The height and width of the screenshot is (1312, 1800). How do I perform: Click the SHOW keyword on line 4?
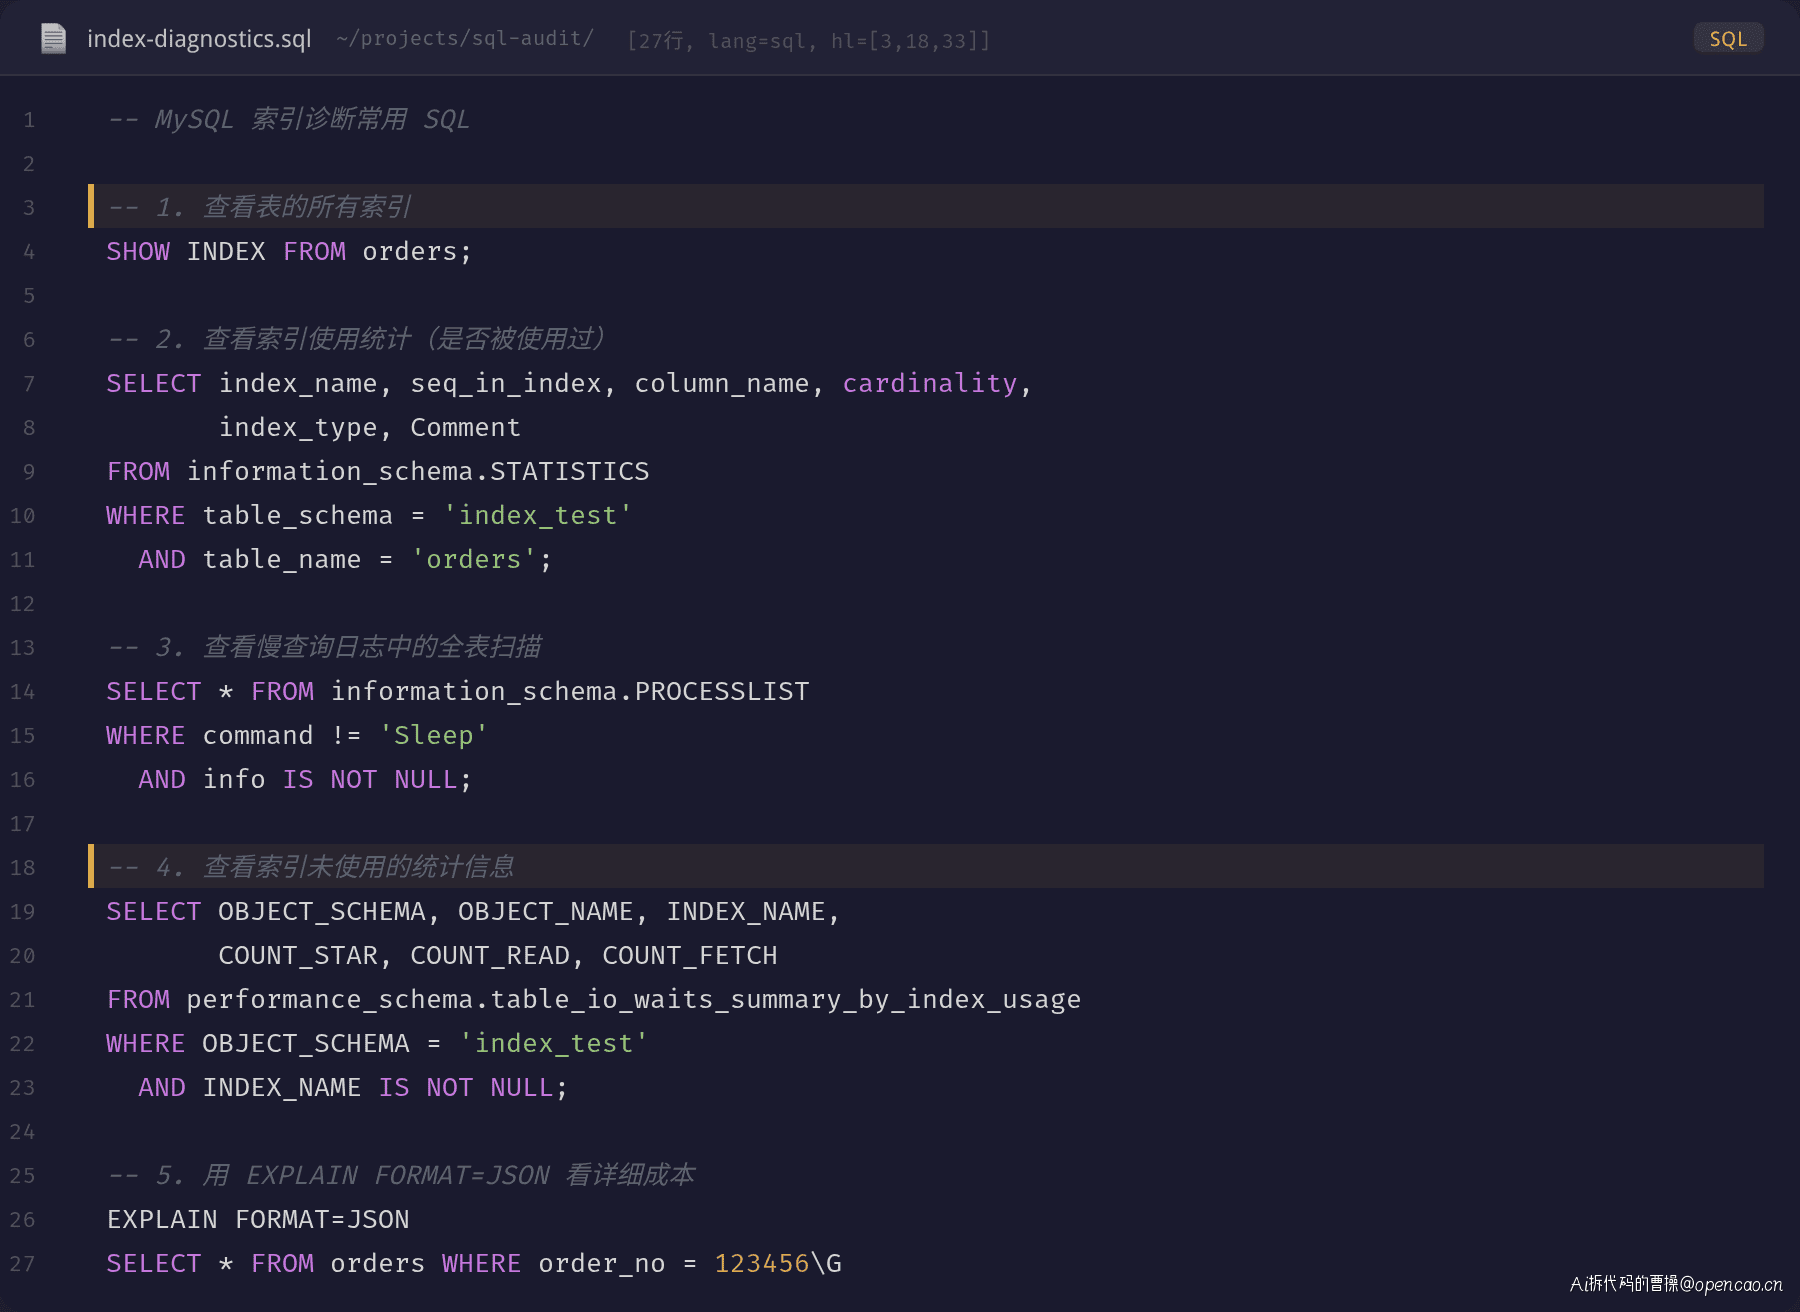pos(138,251)
